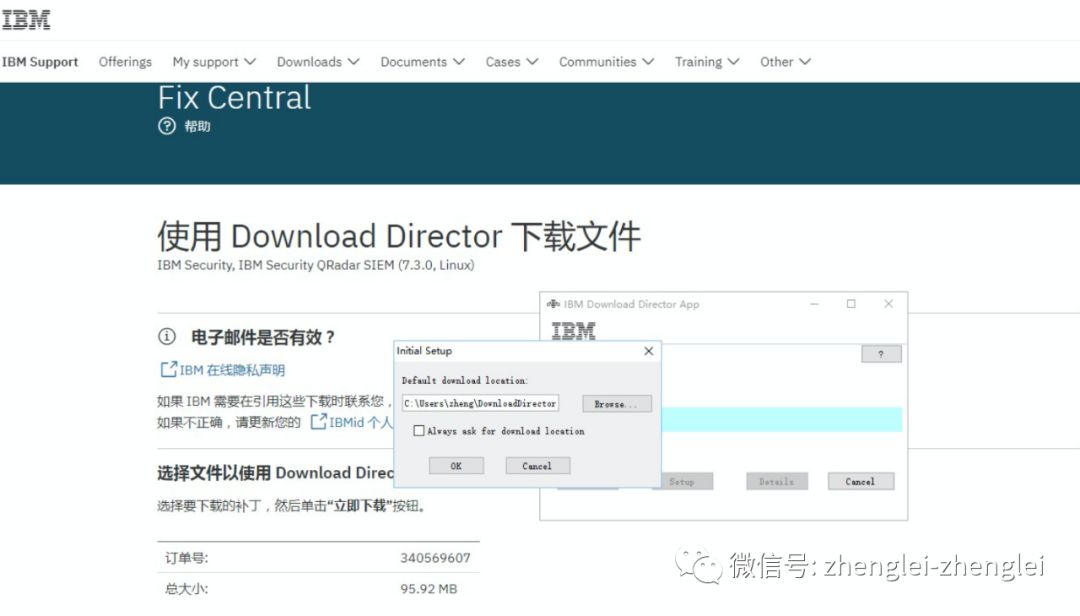This screenshot has width=1080, height=616.
Task: Click the external link icon next to IBMid
Action: [x=318, y=422]
